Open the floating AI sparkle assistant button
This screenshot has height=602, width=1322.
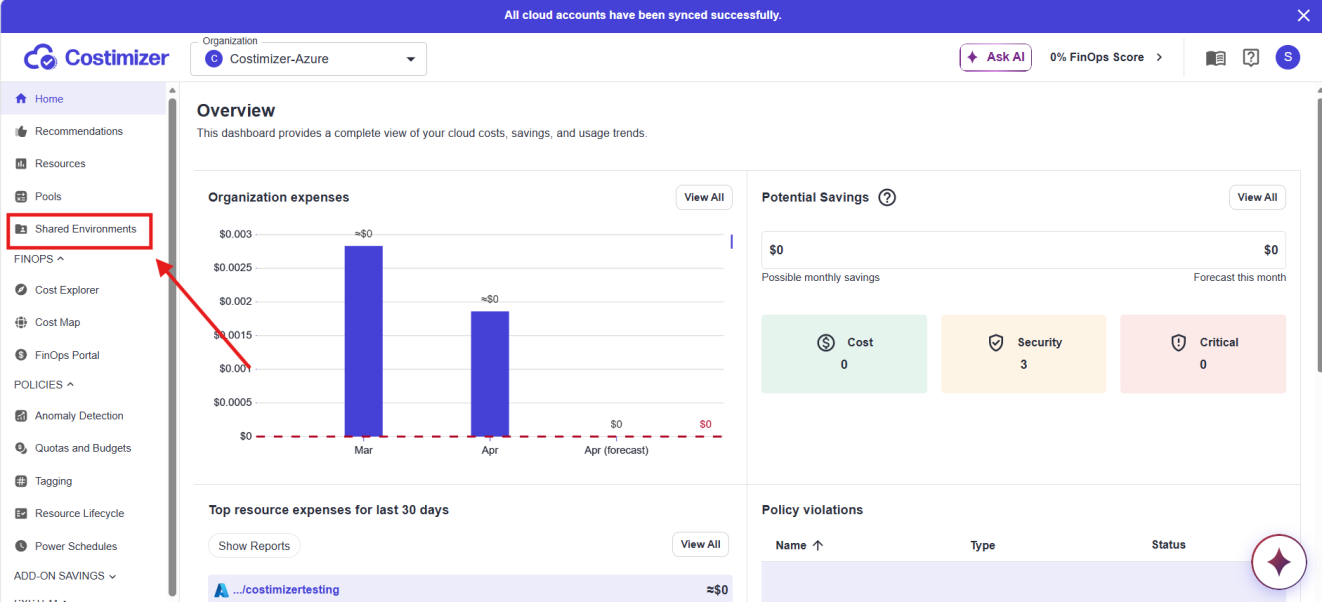pyautogui.click(x=1279, y=563)
